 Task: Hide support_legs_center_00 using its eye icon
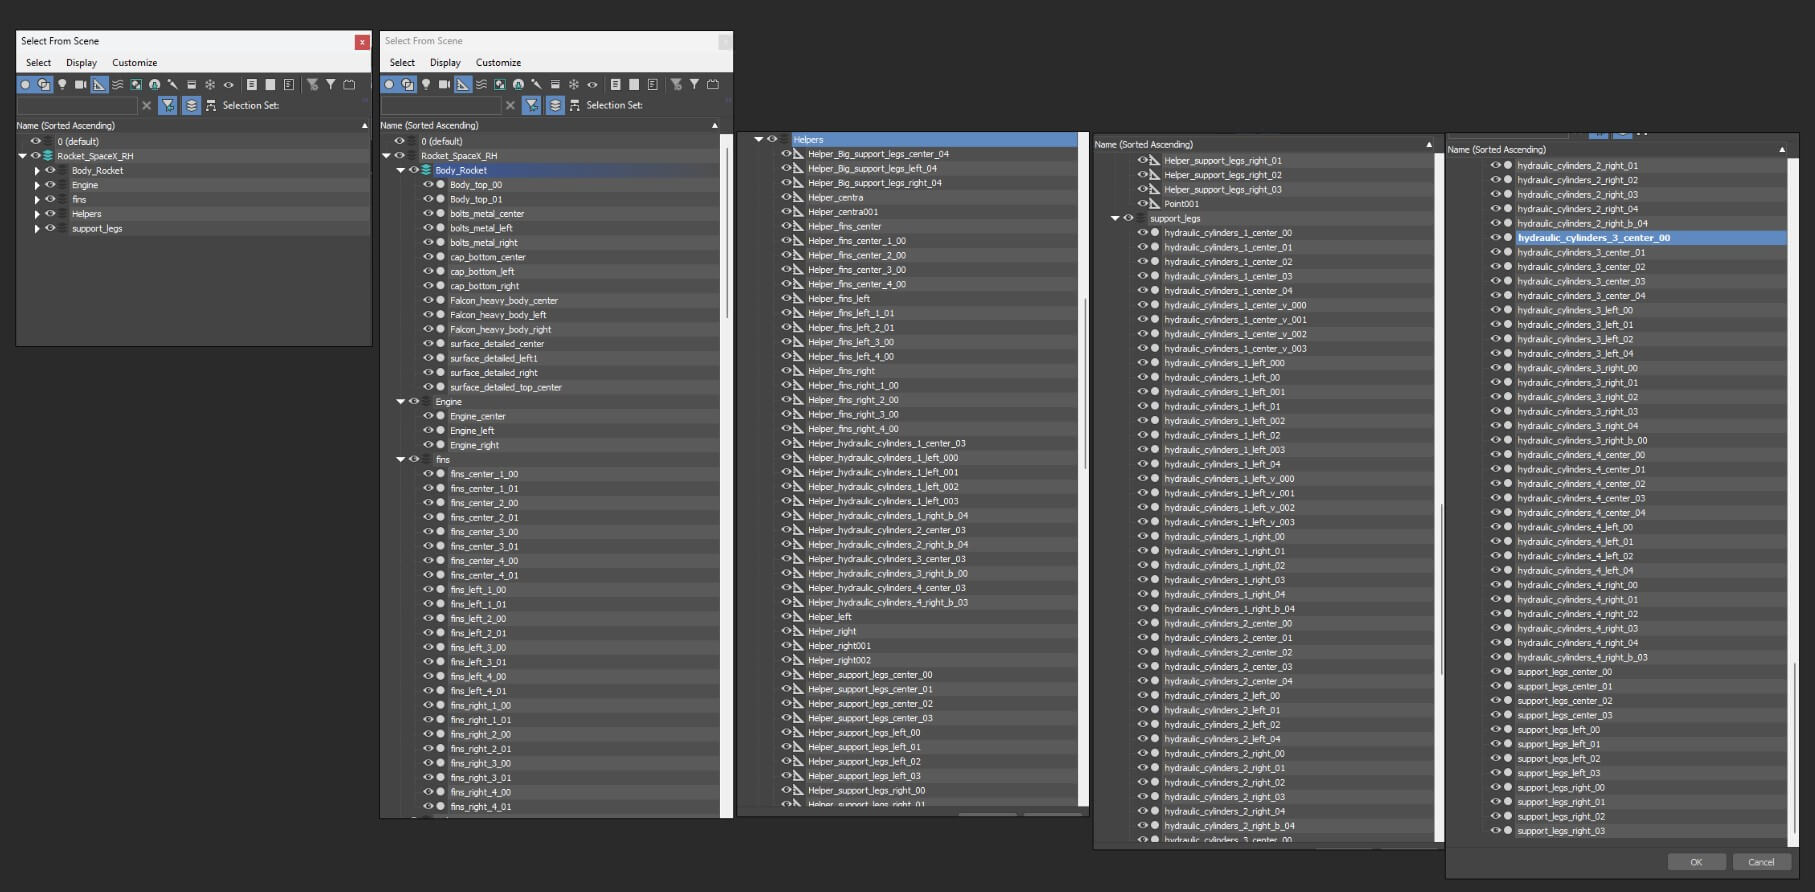click(1495, 672)
